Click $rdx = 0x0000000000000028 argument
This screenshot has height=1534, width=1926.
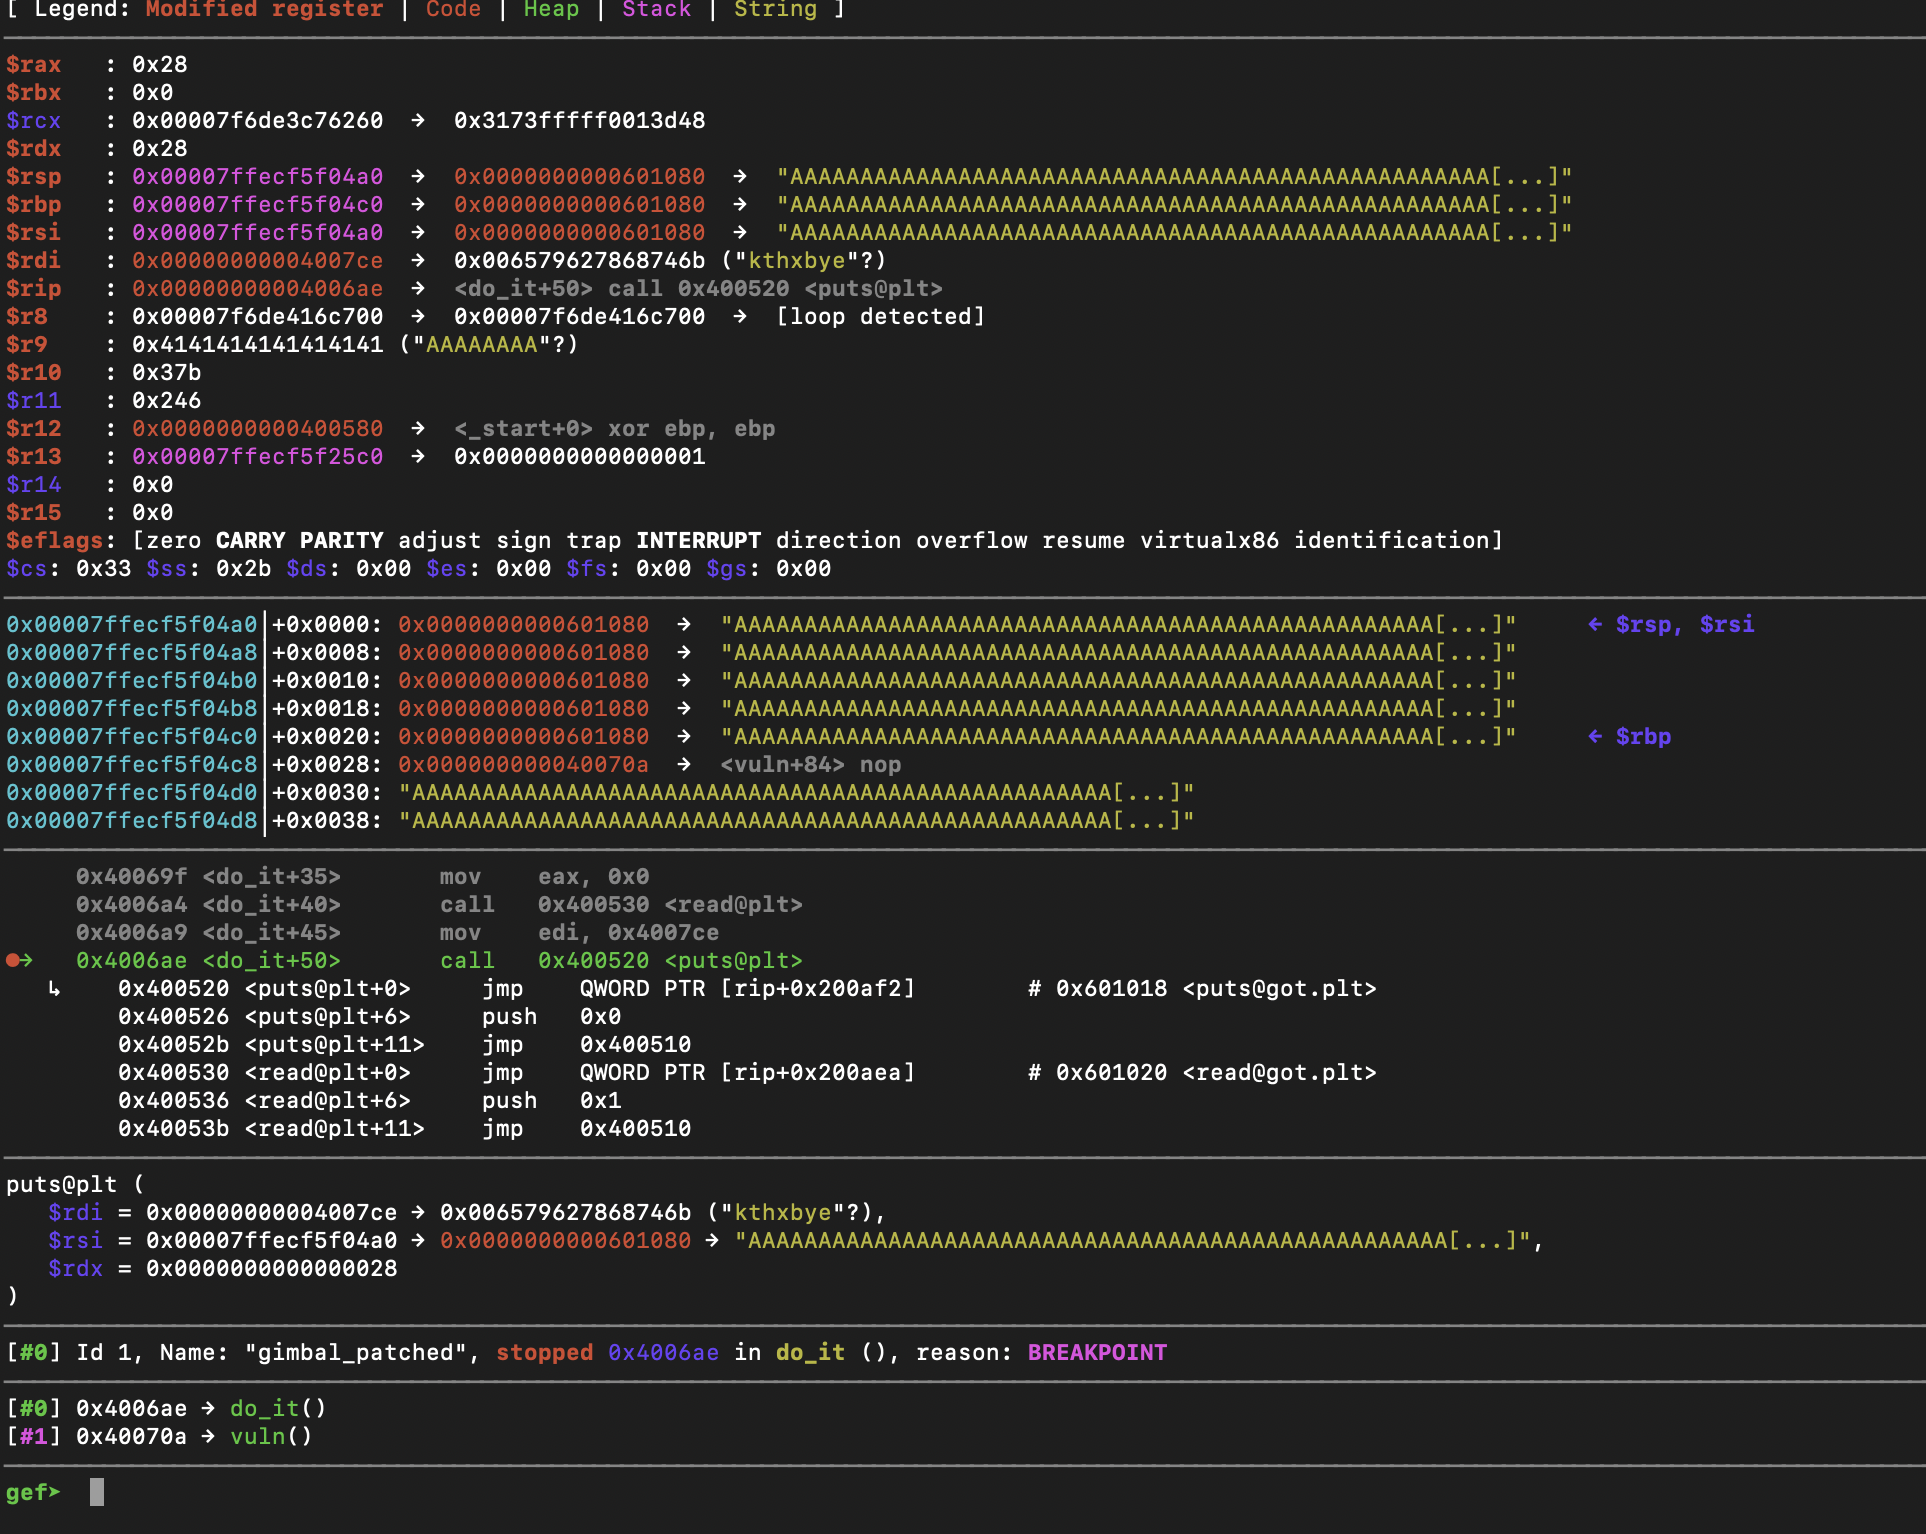click(222, 1268)
